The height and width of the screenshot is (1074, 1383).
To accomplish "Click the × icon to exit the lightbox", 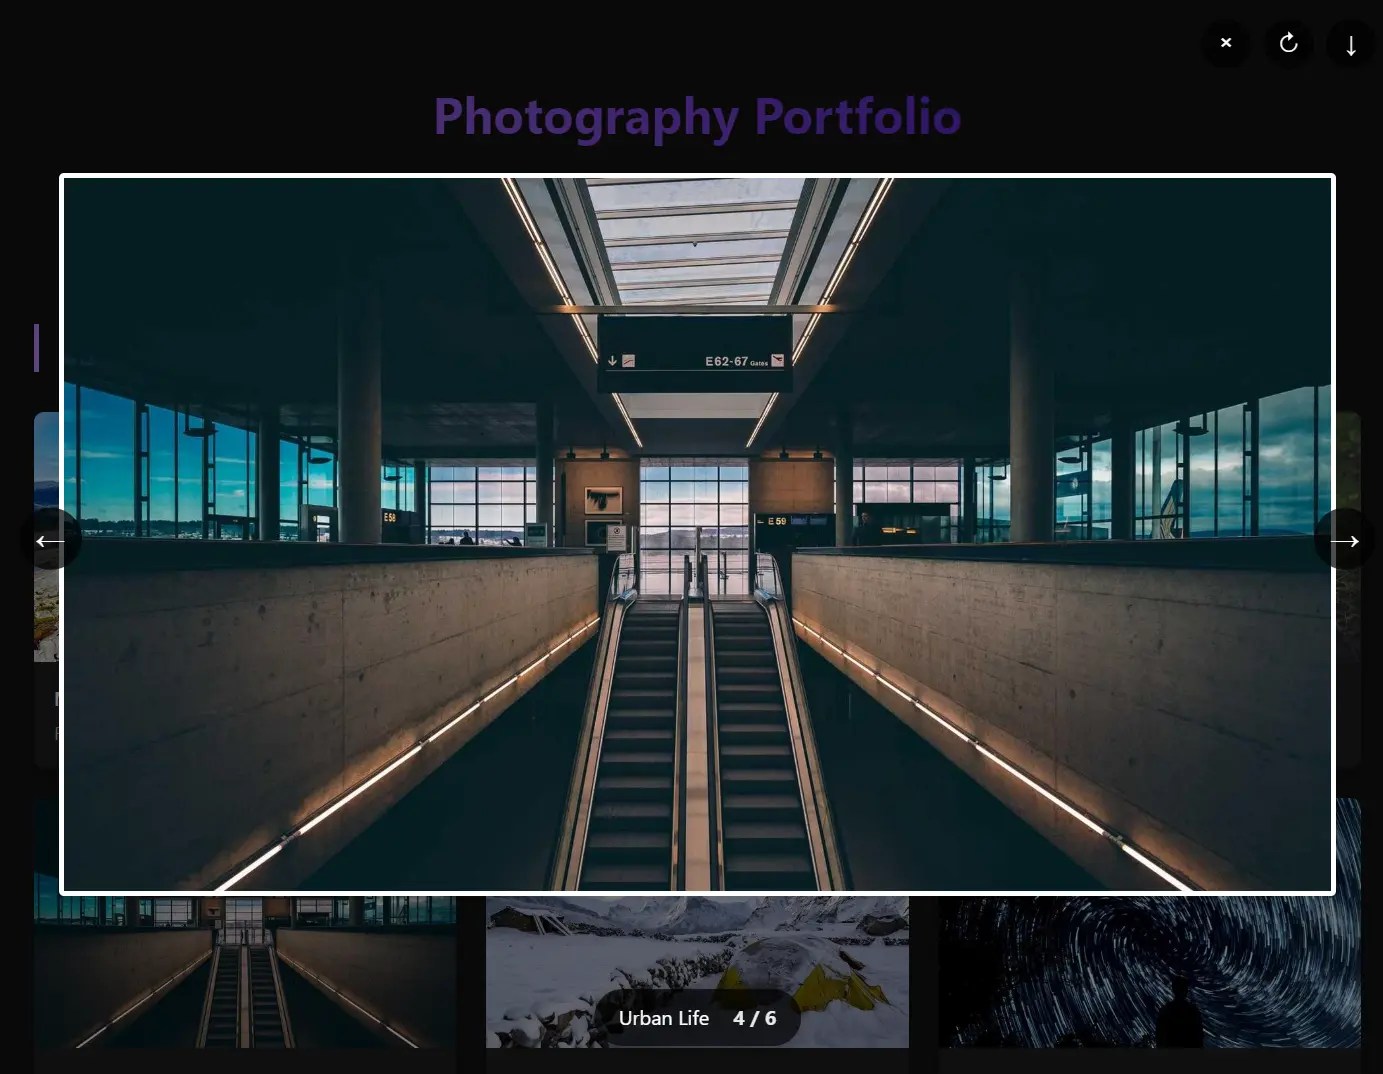I will pos(1225,43).
